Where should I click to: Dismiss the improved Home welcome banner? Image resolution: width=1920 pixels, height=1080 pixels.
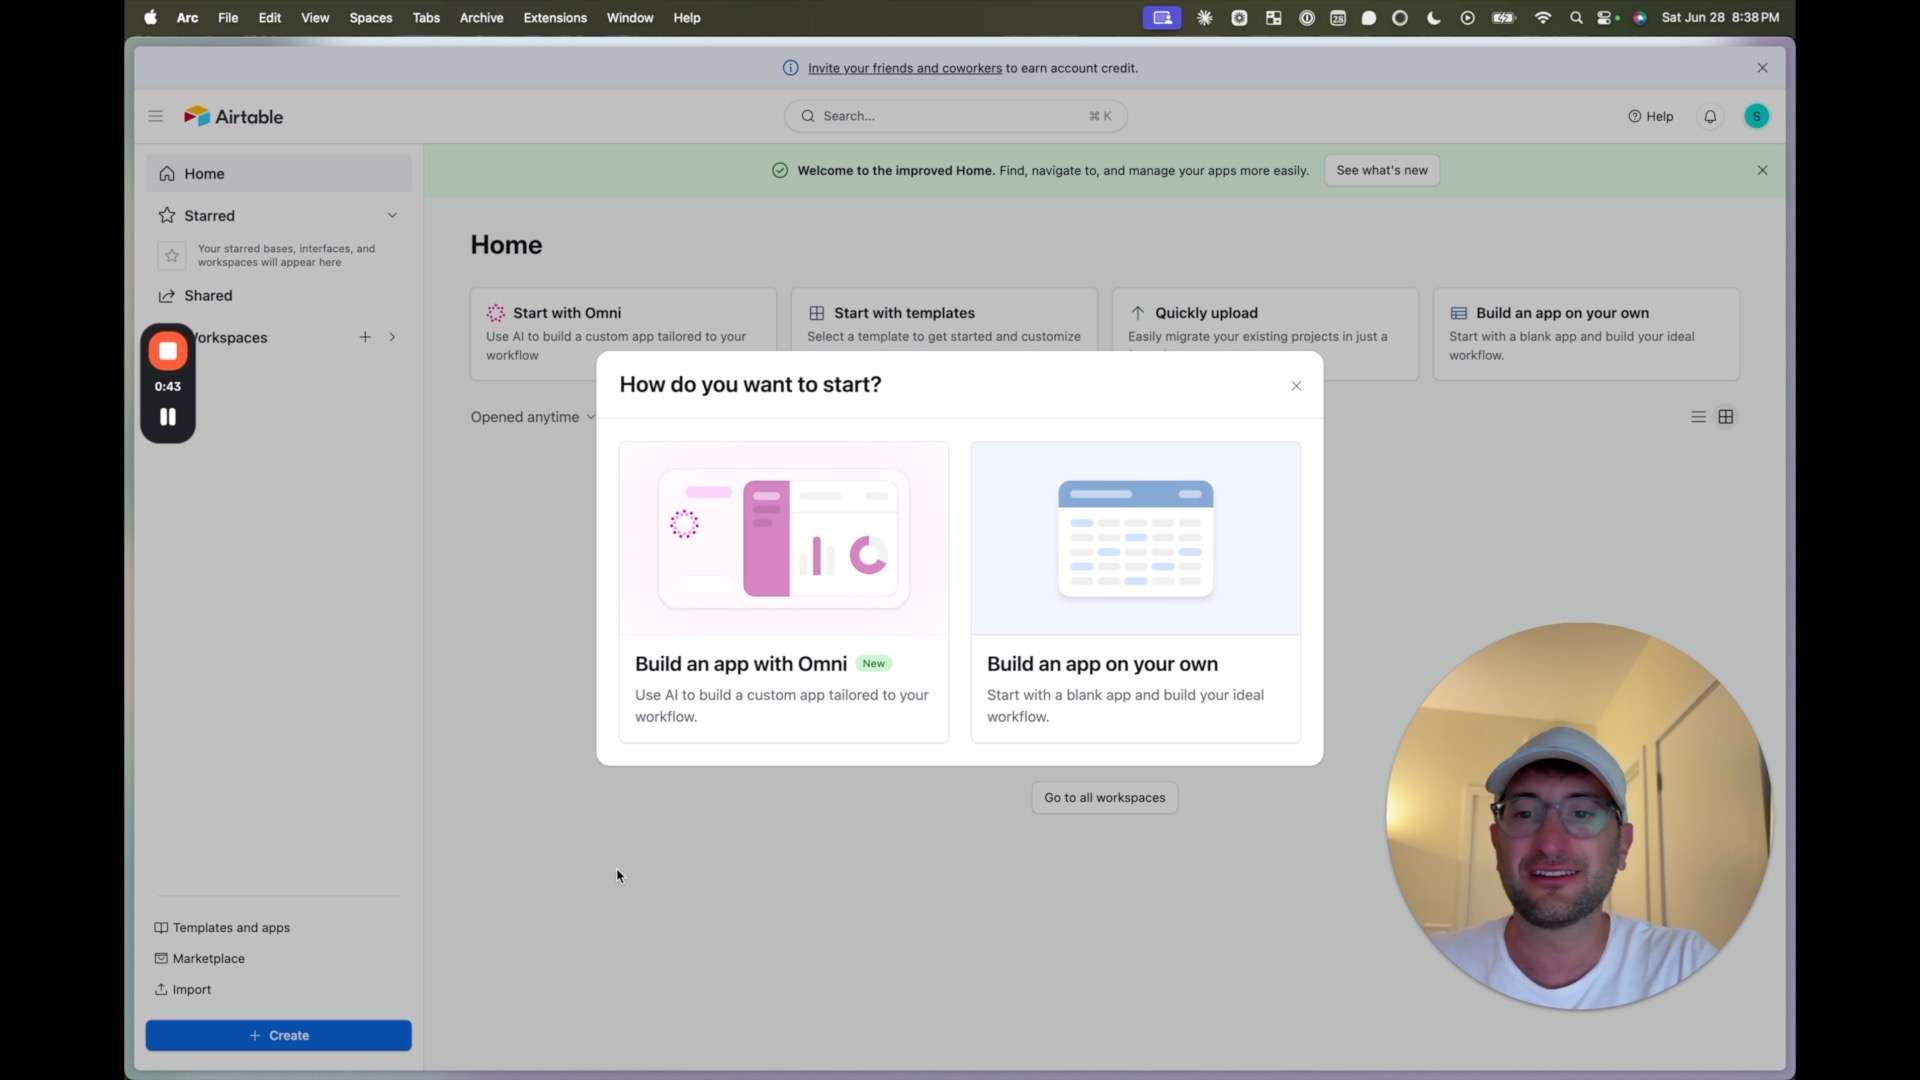click(x=1763, y=171)
